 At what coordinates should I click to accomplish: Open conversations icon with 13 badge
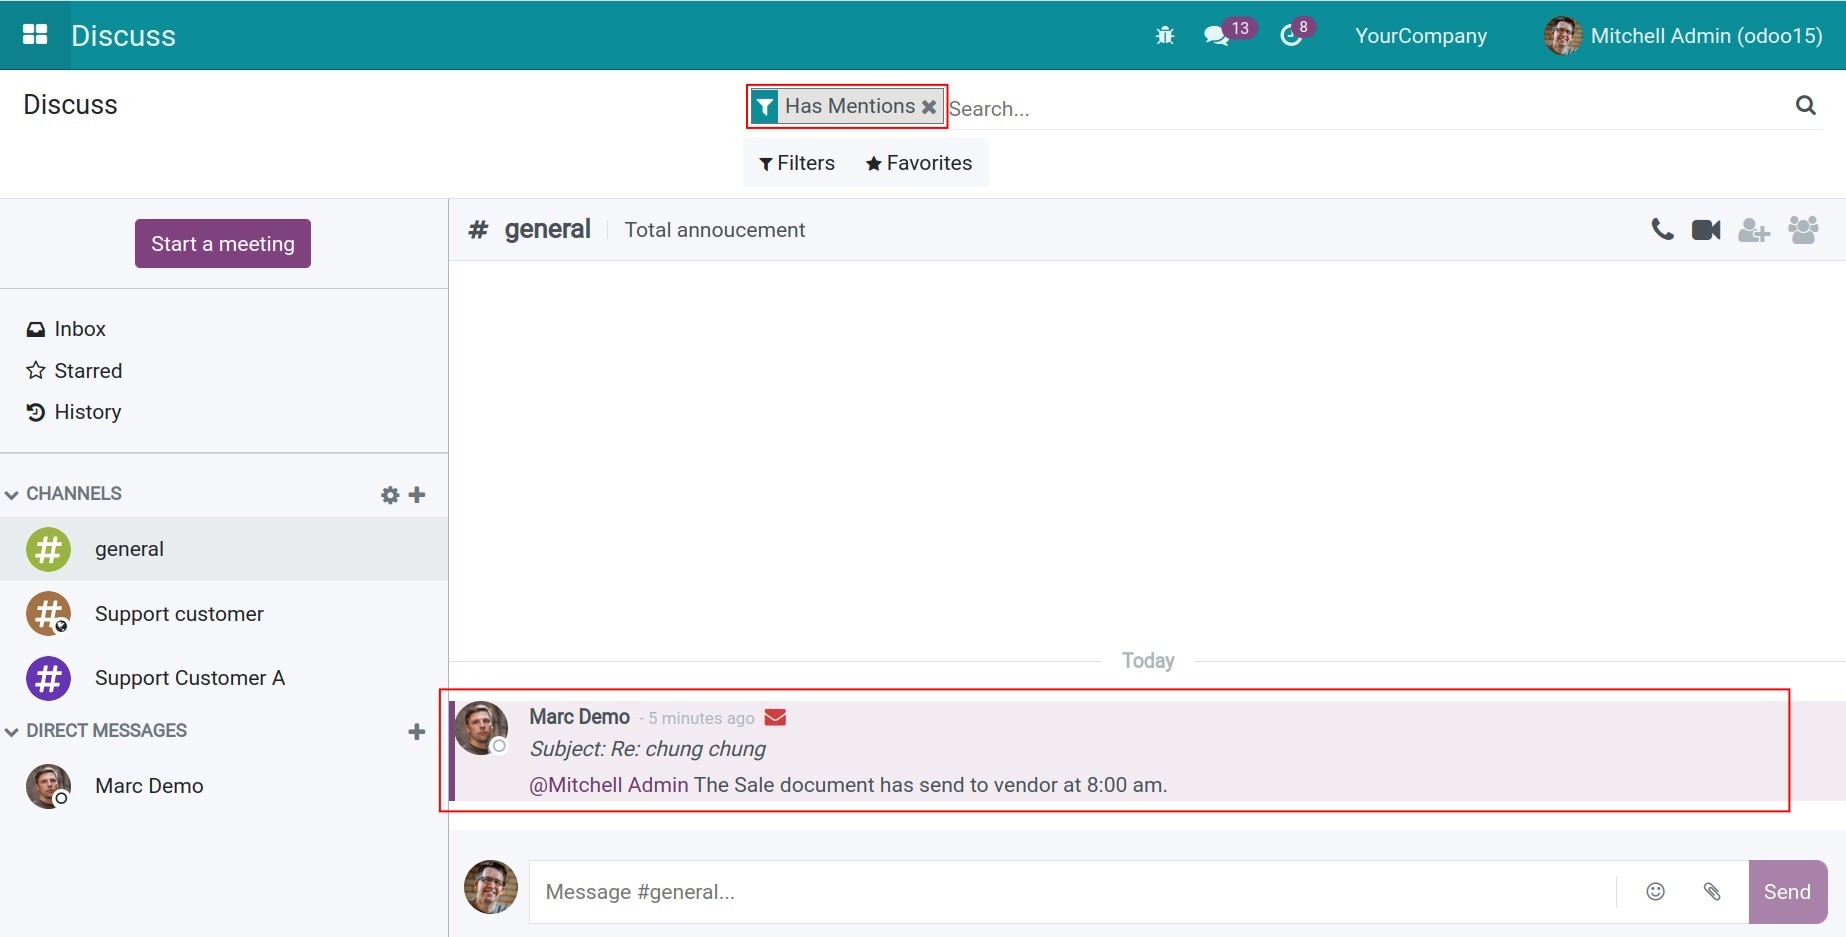pyautogui.click(x=1217, y=36)
